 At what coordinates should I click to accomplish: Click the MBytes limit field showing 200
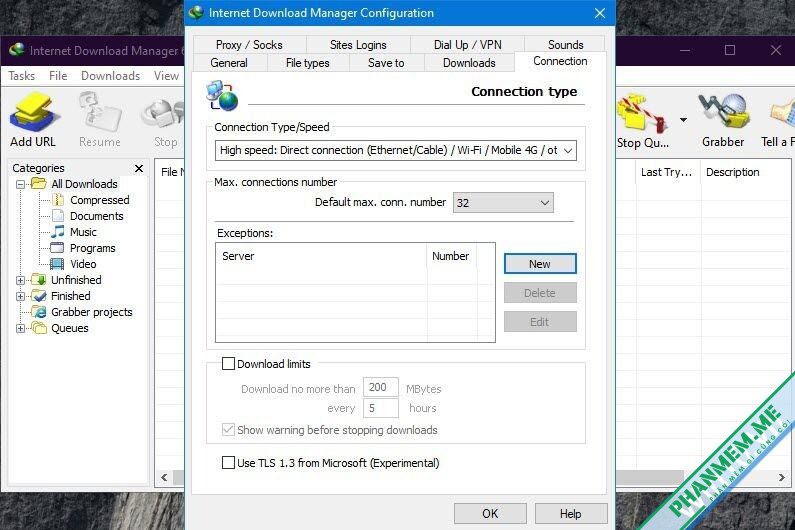[380, 387]
